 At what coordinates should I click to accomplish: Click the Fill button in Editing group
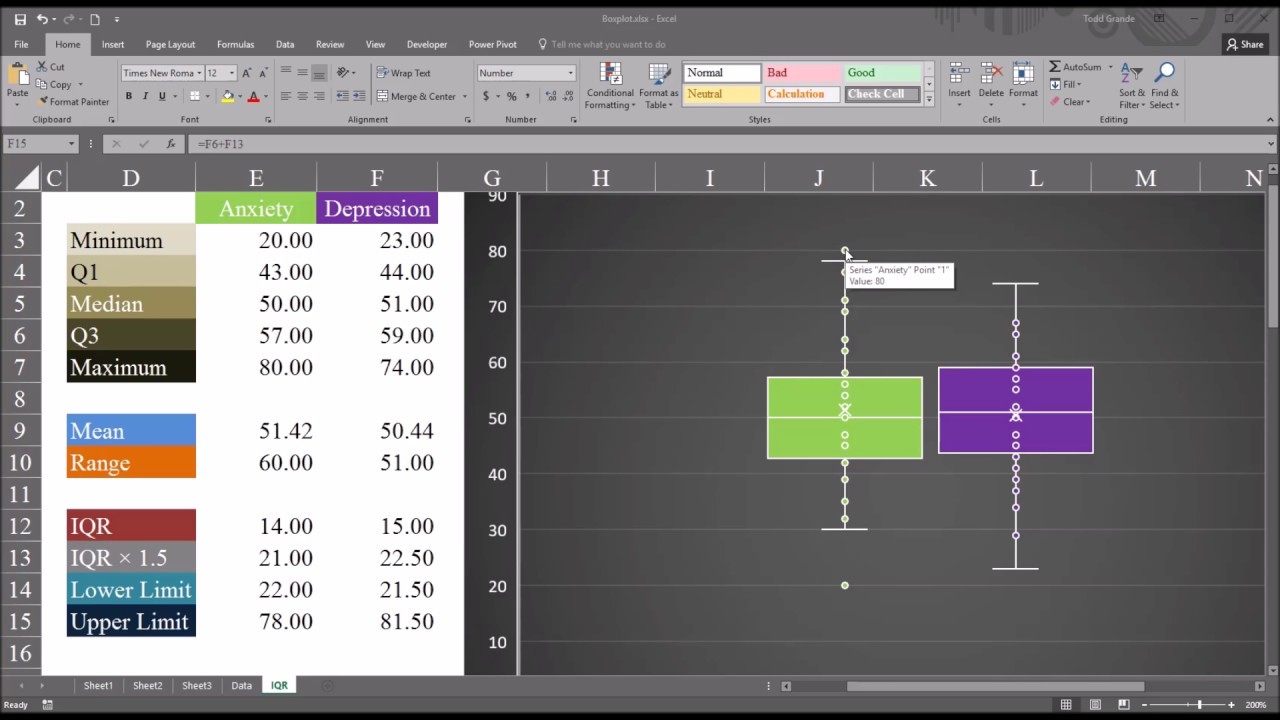tap(1066, 84)
